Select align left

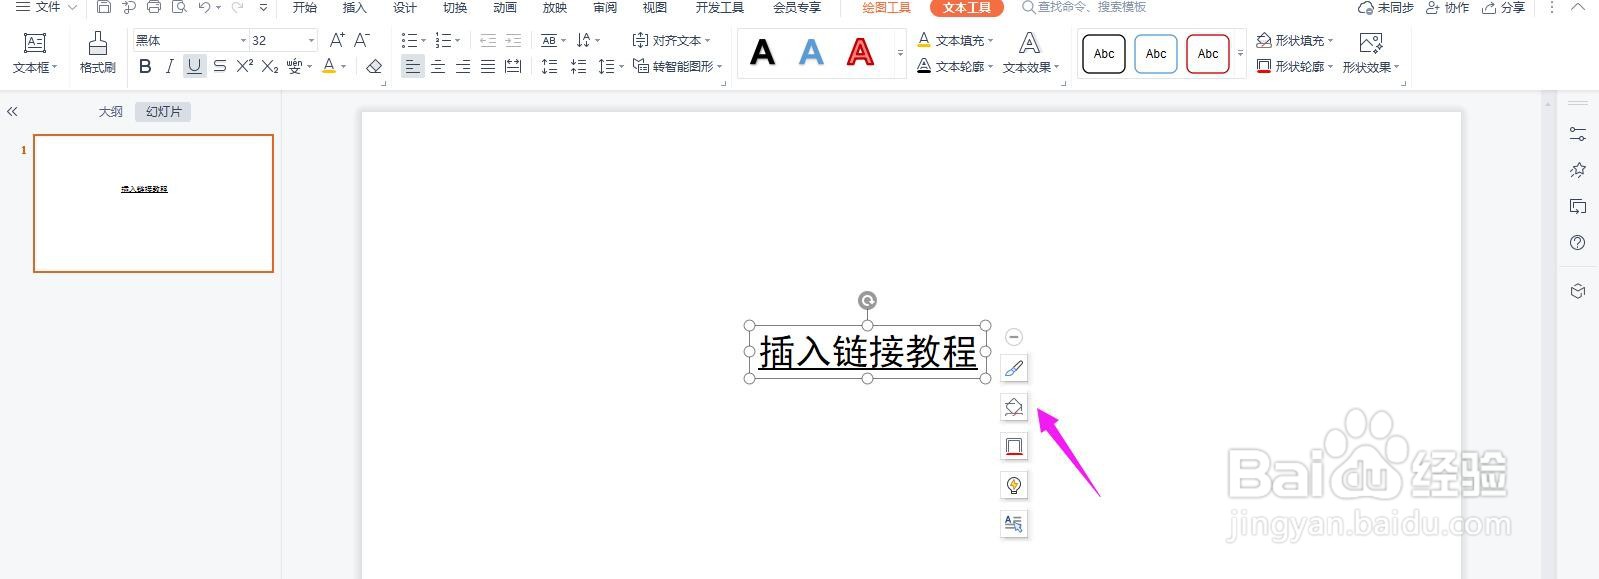pos(412,66)
